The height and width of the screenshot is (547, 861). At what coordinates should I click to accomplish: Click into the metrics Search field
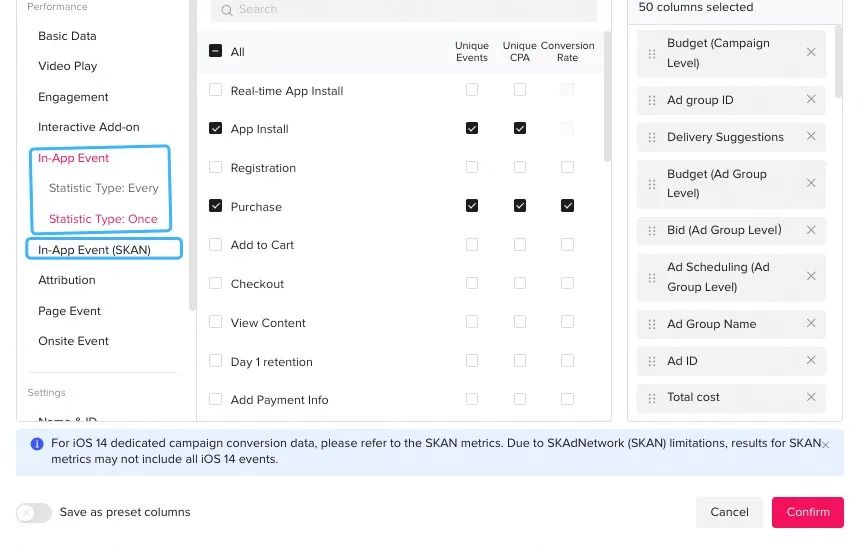coord(410,9)
